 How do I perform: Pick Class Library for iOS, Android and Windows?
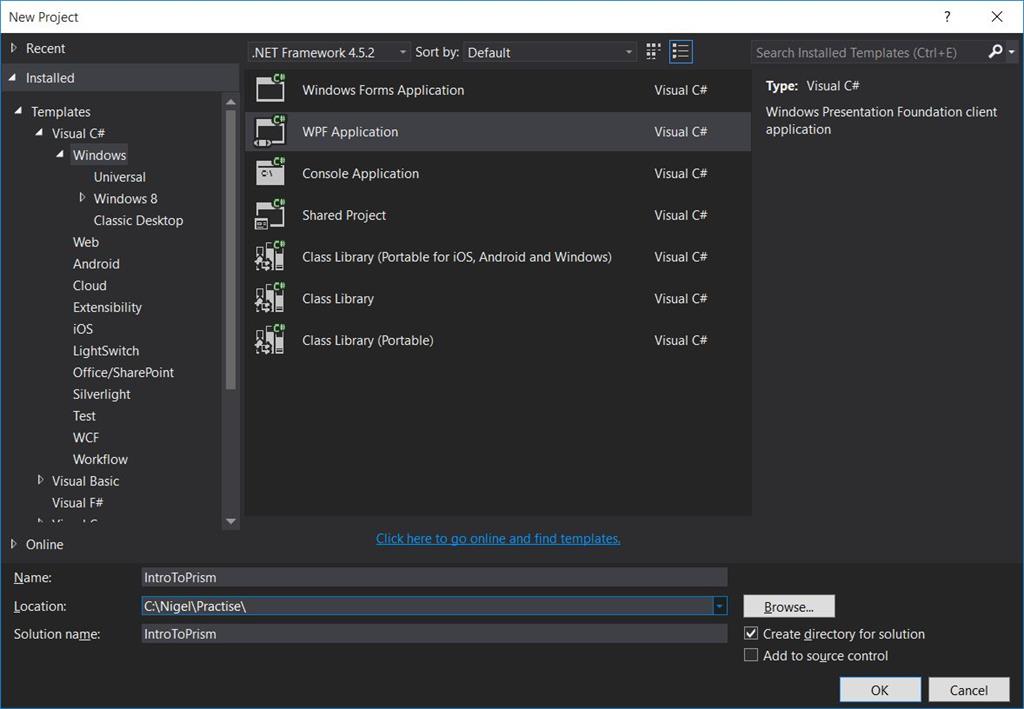click(271, 256)
